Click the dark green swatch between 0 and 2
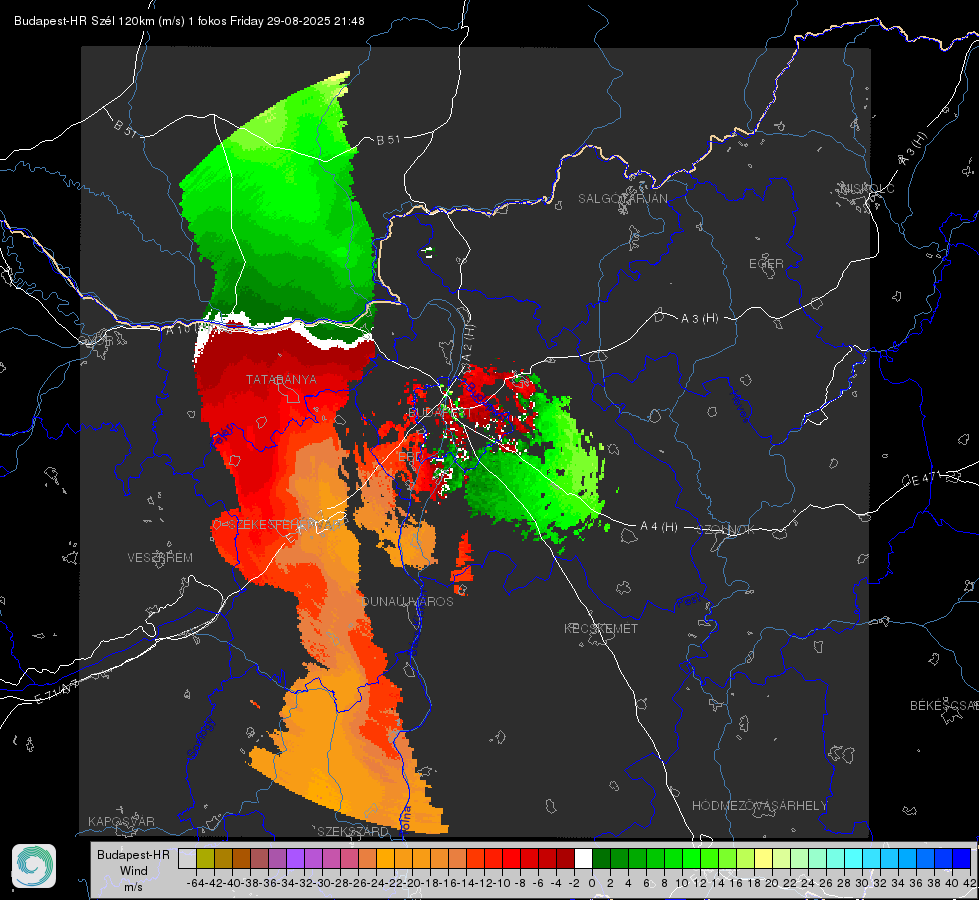This screenshot has width=979, height=900. tap(601, 859)
